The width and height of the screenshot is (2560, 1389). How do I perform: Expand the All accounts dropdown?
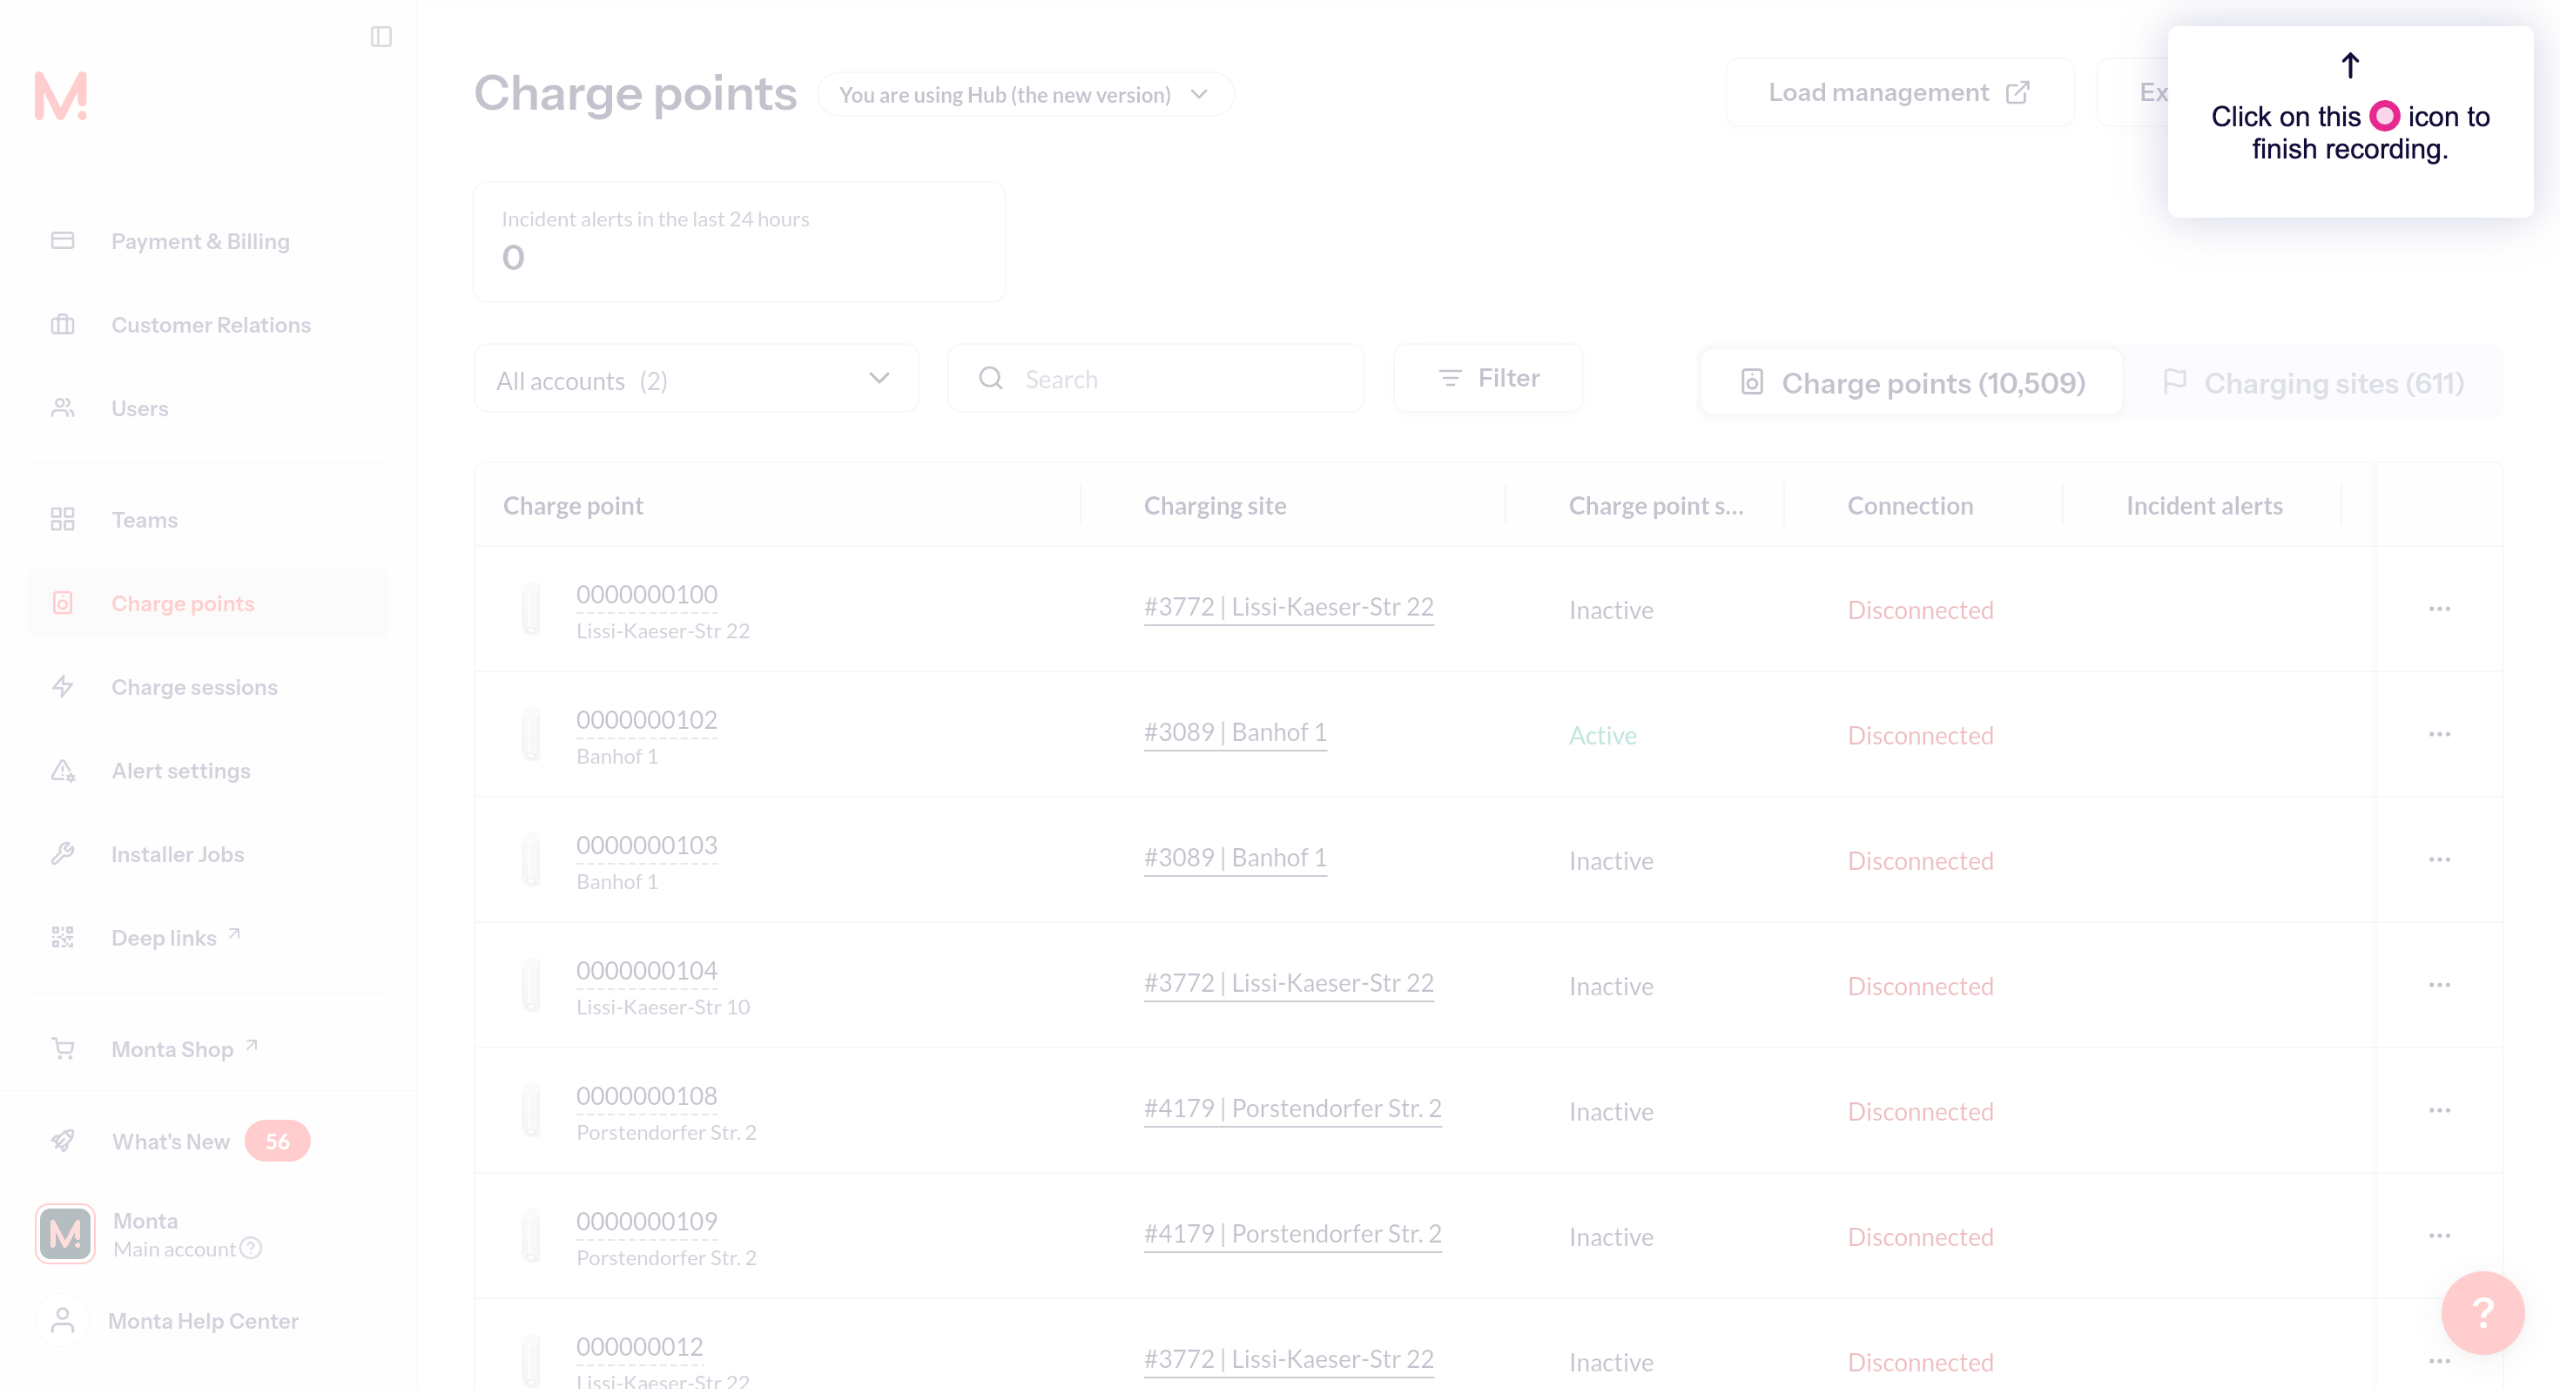[696, 379]
